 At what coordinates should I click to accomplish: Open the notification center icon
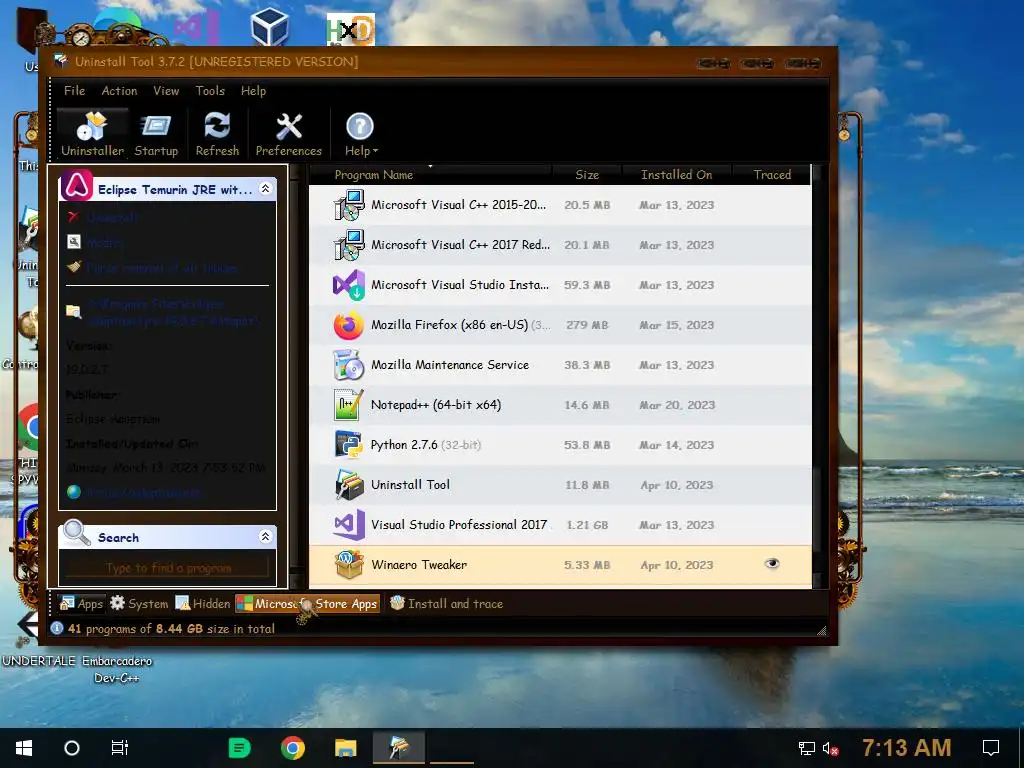(x=991, y=748)
